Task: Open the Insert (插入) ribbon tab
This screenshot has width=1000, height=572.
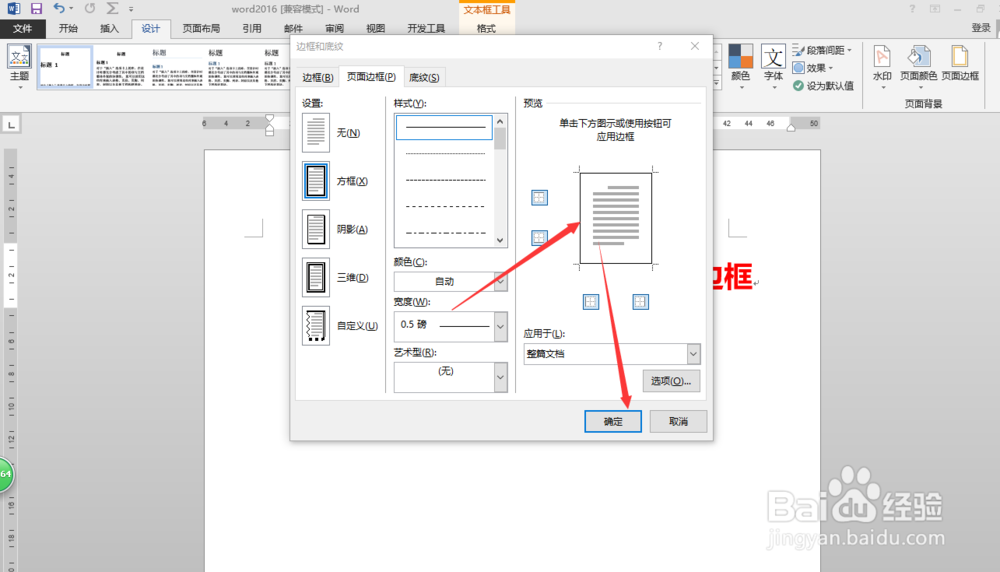Action: (110, 28)
